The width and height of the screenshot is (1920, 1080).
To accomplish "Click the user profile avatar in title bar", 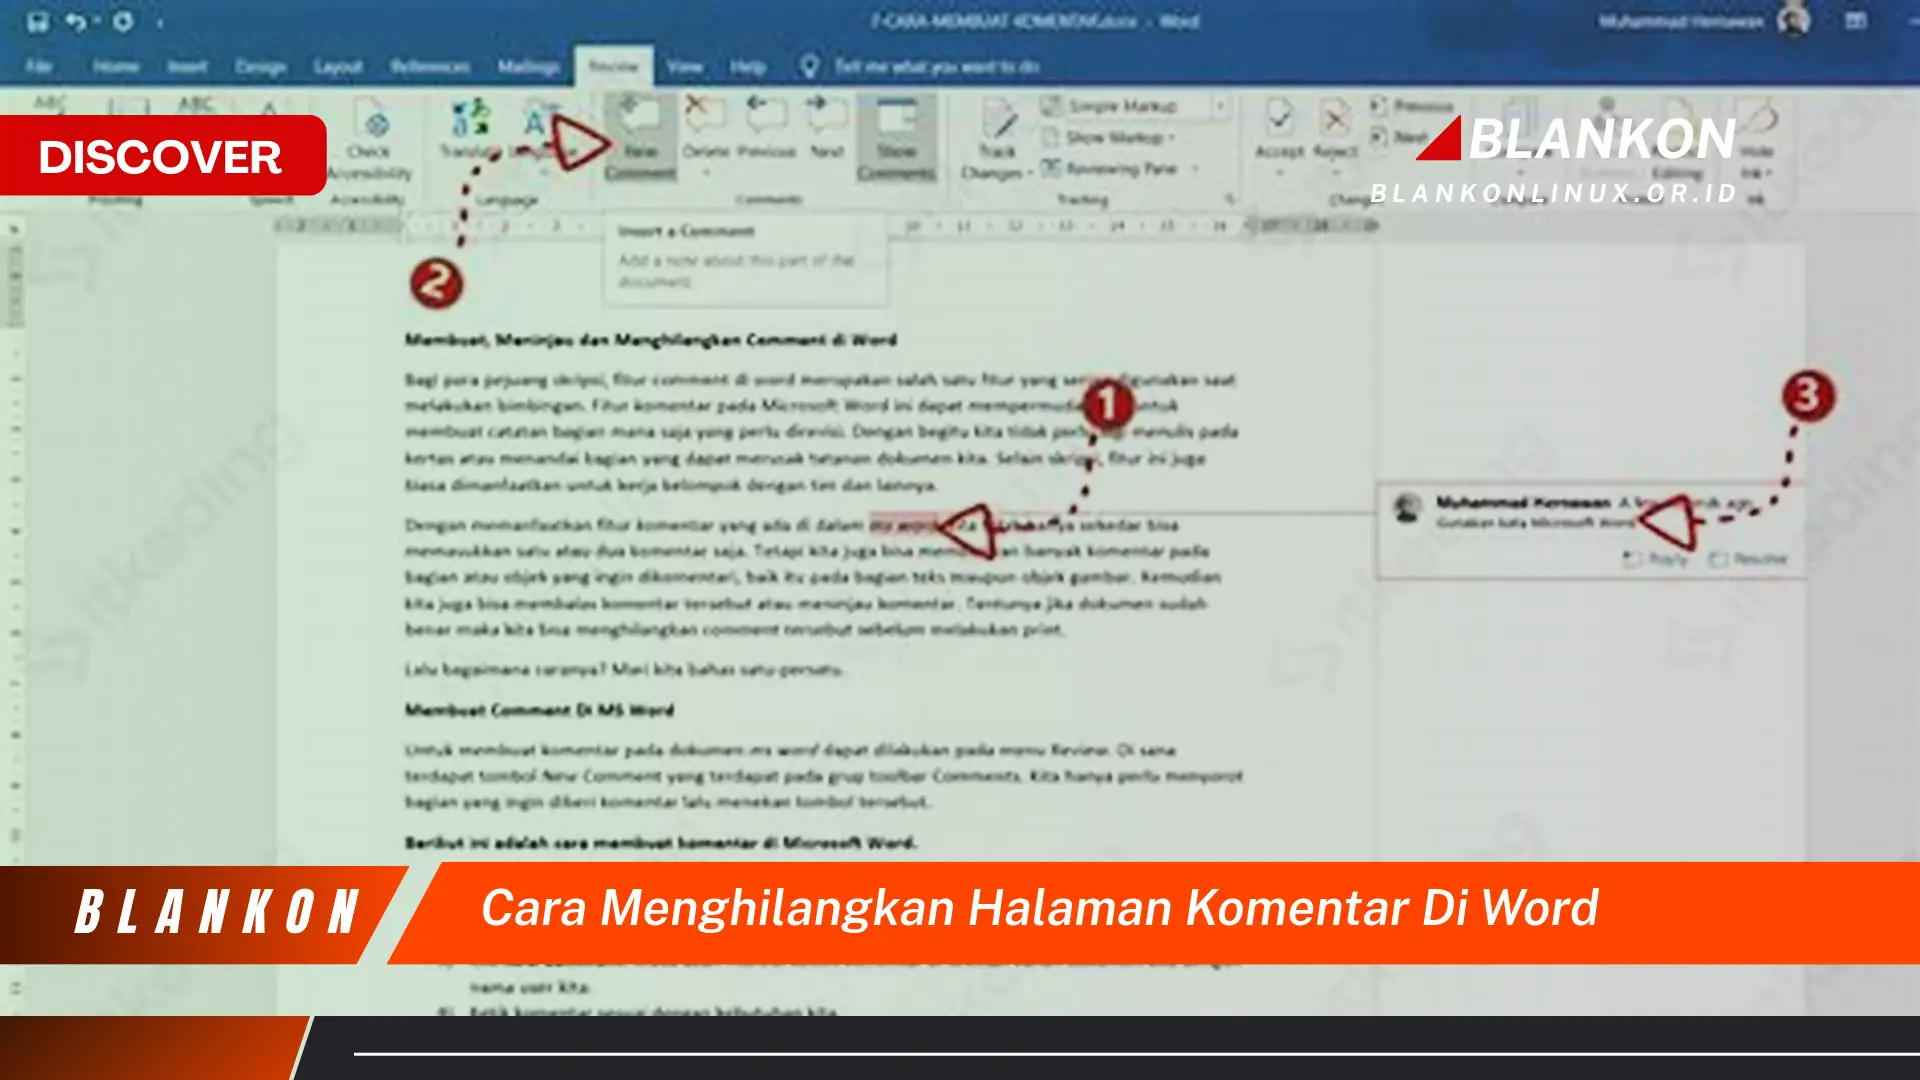I will point(1794,20).
